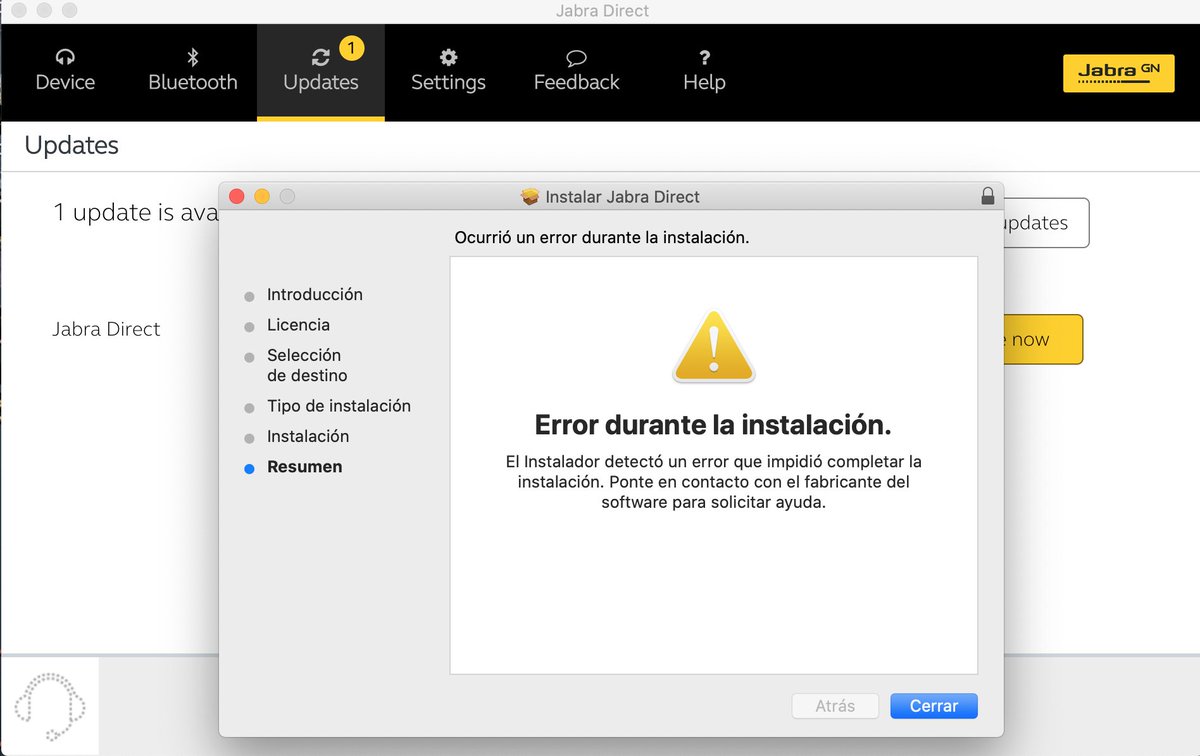Click the Updates page heading

[72, 145]
